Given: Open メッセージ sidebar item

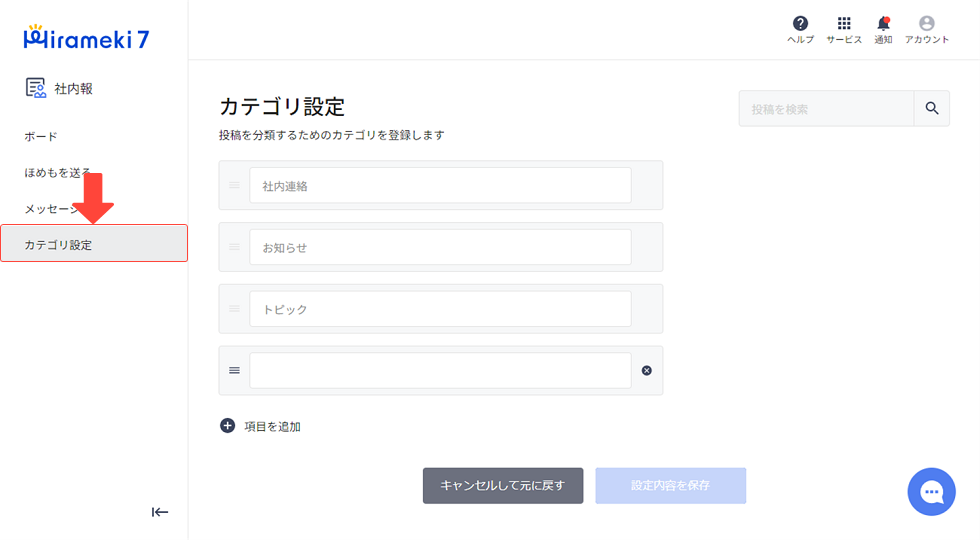Looking at the screenshot, I should (x=52, y=209).
